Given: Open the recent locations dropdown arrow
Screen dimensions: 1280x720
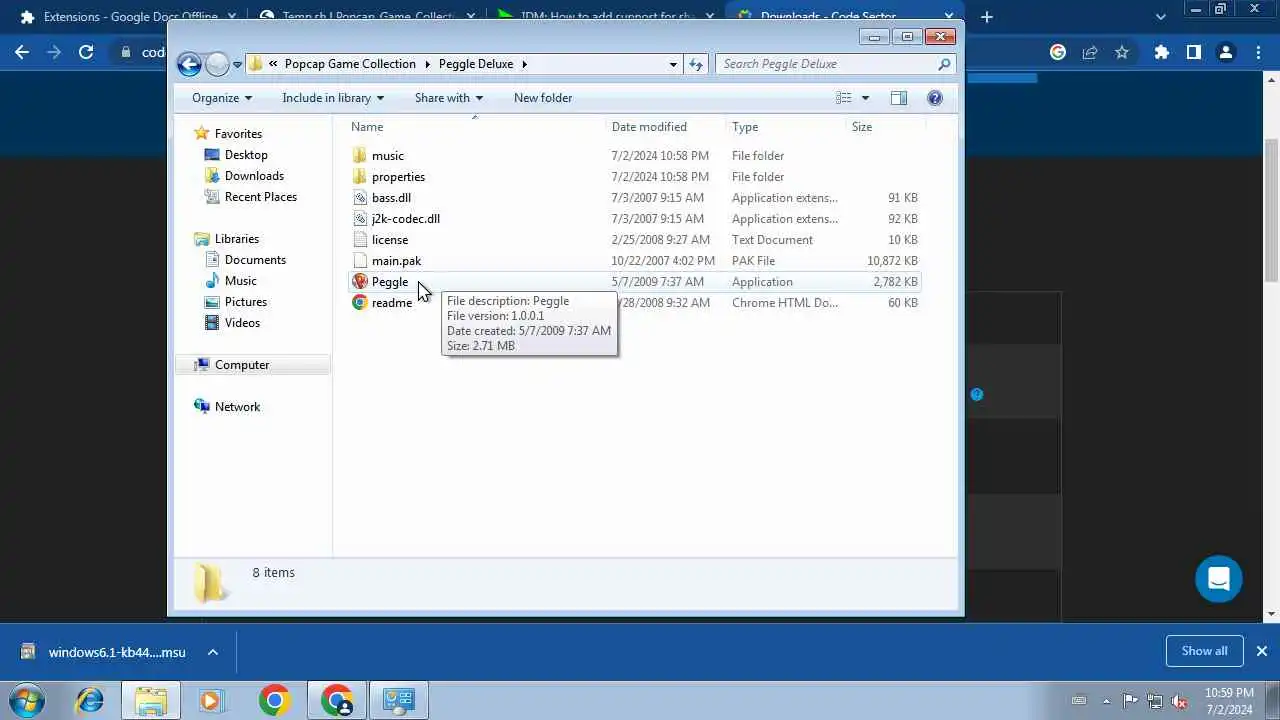Looking at the screenshot, I should coord(238,64).
